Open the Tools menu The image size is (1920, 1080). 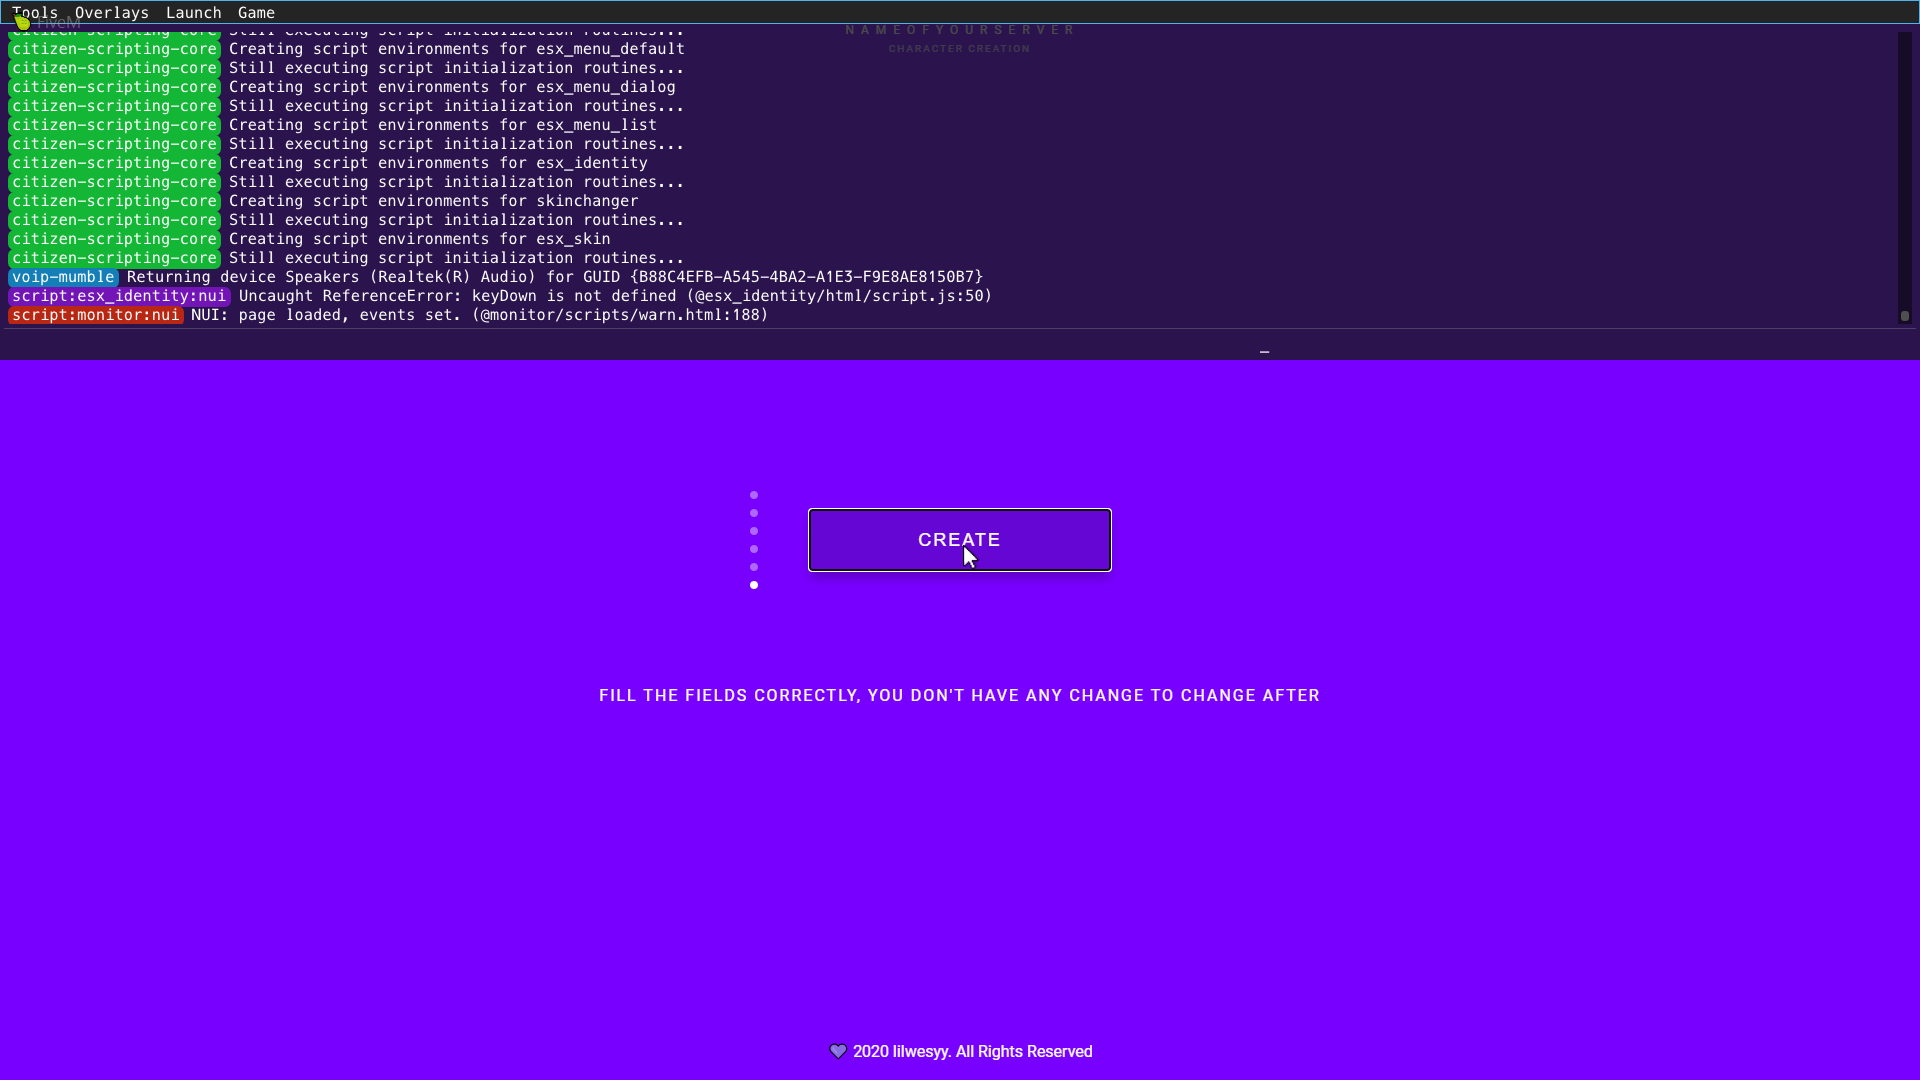35,12
